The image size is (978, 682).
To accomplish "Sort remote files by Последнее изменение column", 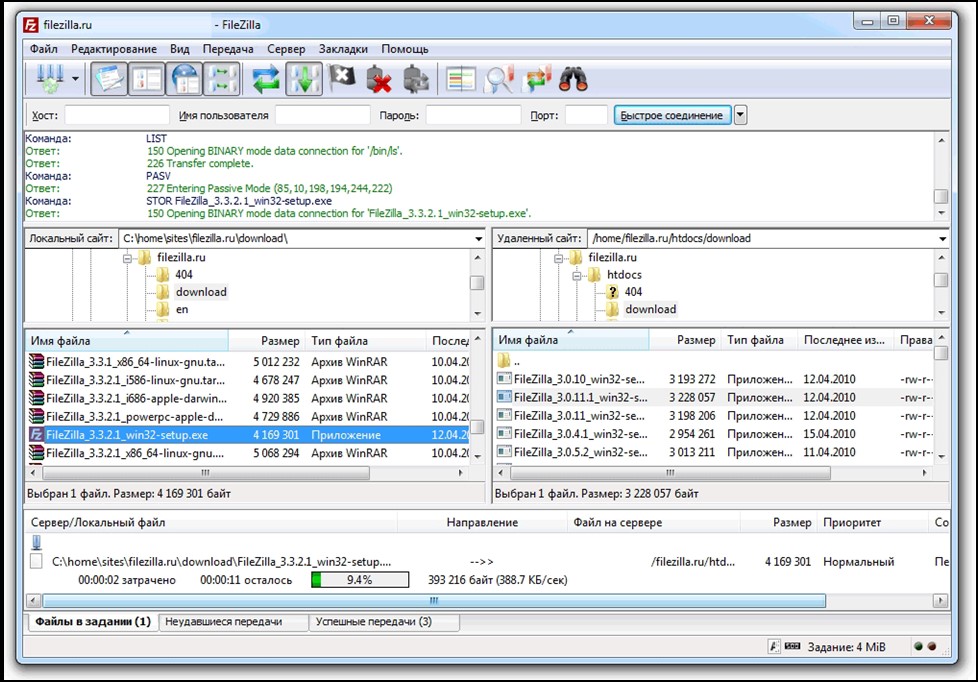I will coord(845,339).
